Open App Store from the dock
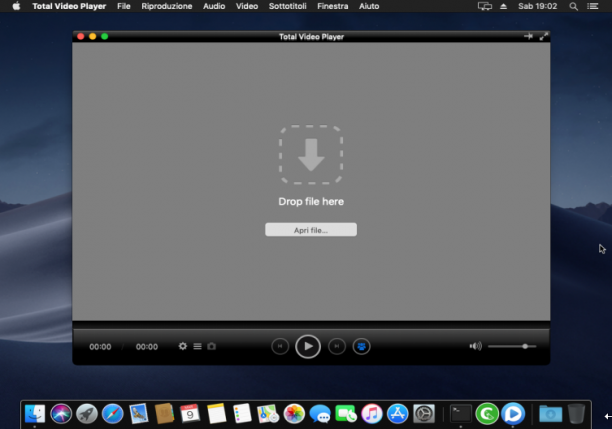This screenshot has height=429, width=612. point(397,414)
